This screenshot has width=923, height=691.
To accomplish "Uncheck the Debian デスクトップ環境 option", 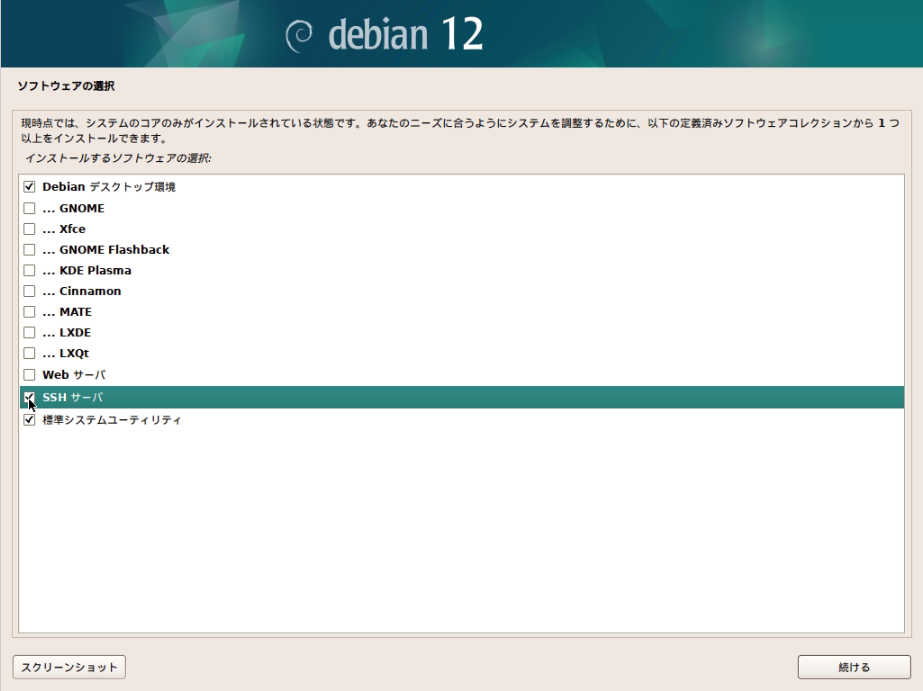I will coord(29,186).
